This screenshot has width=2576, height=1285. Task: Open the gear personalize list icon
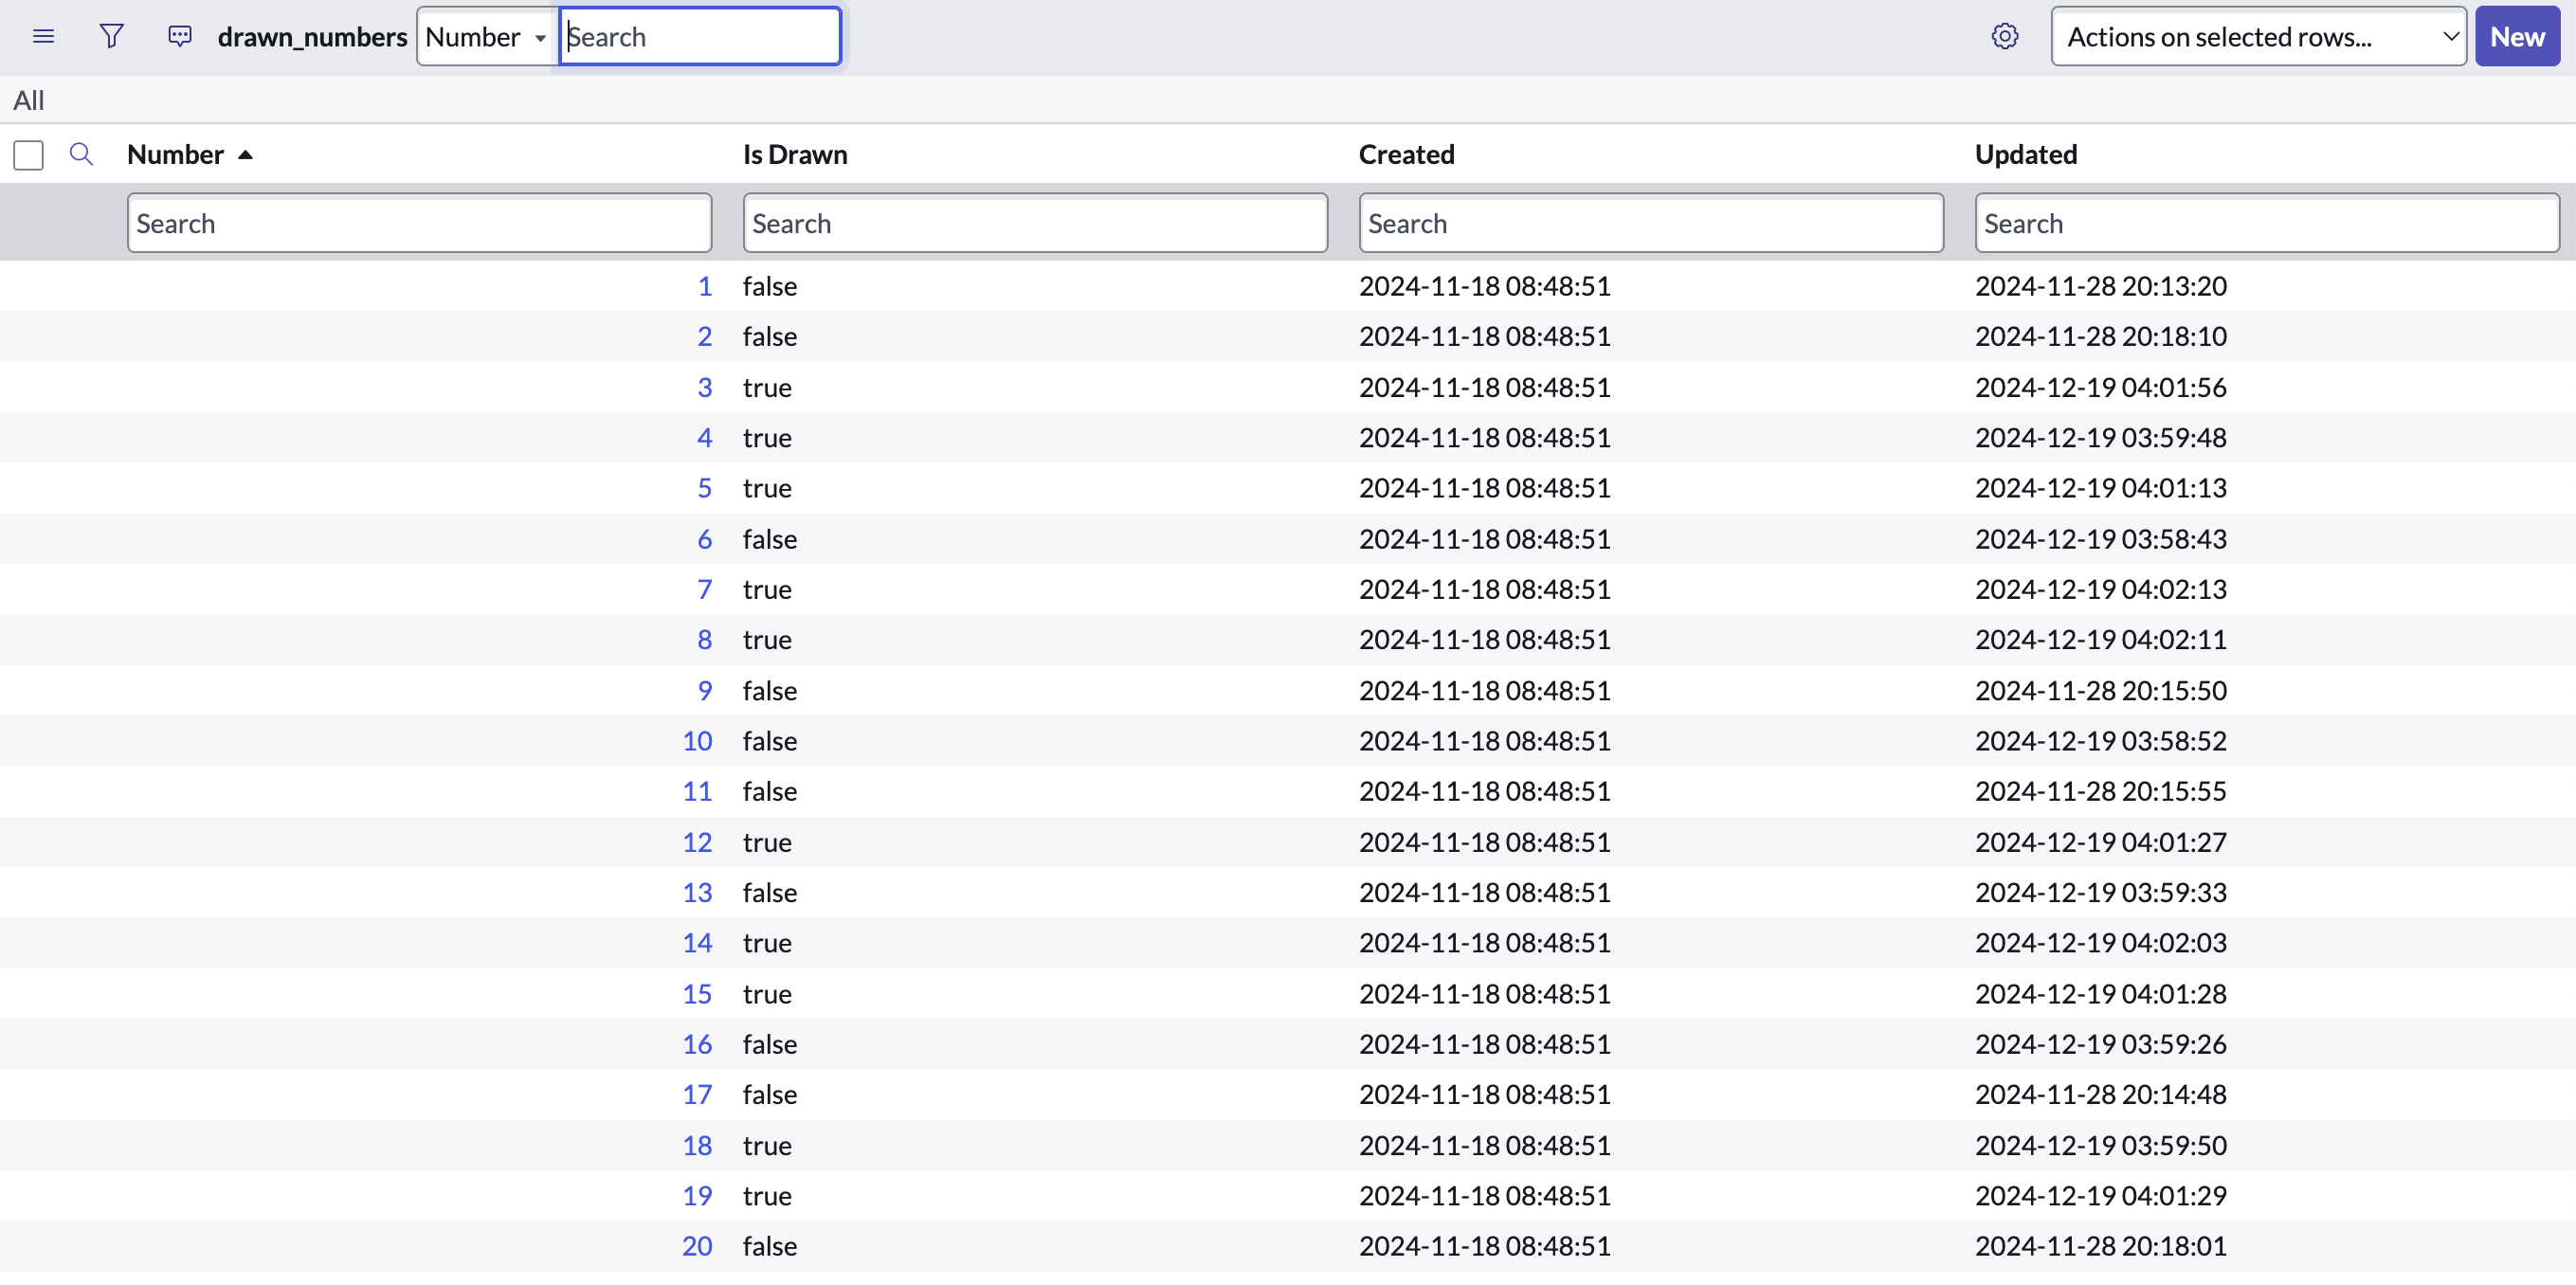tap(2004, 37)
